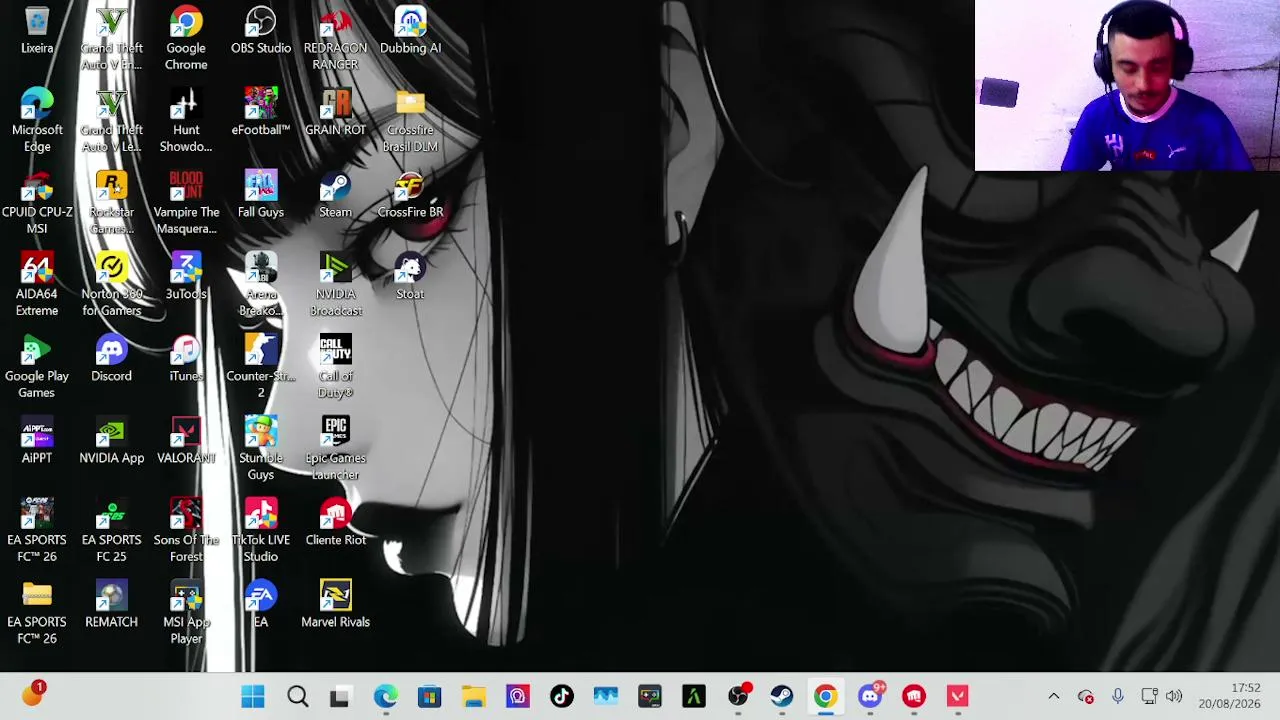Open the network tray icon
1280x720 pixels.
[1149, 696]
